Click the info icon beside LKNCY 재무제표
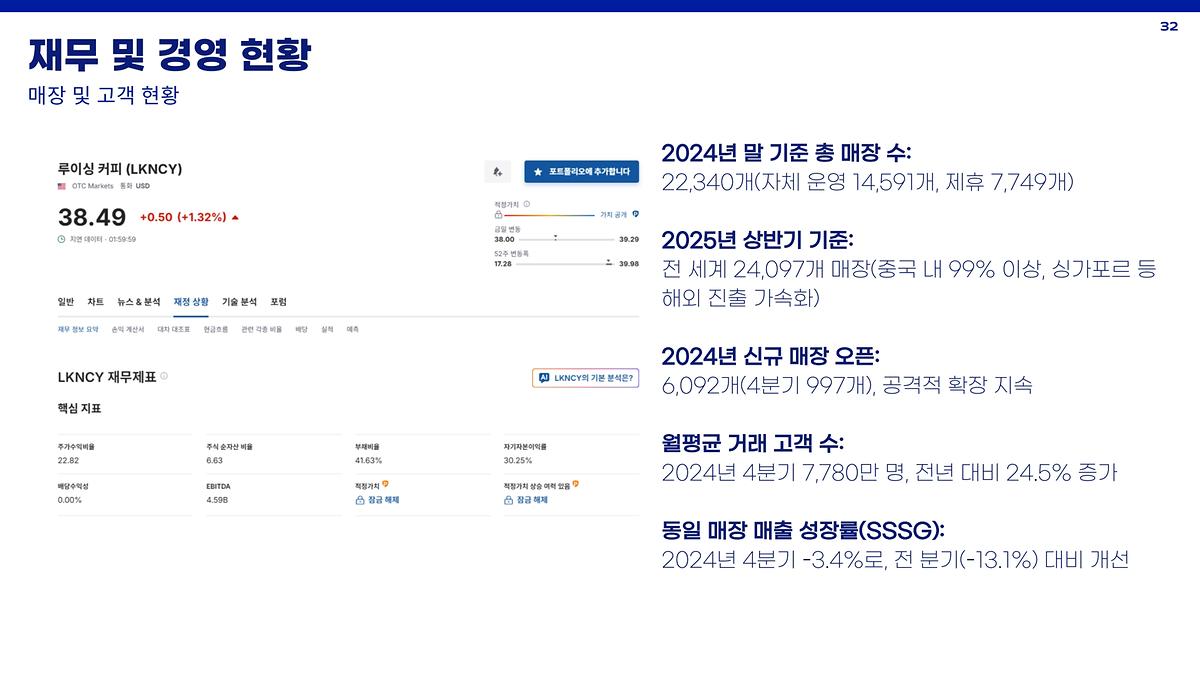The image size is (1200, 675). pyautogui.click(x=164, y=377)
